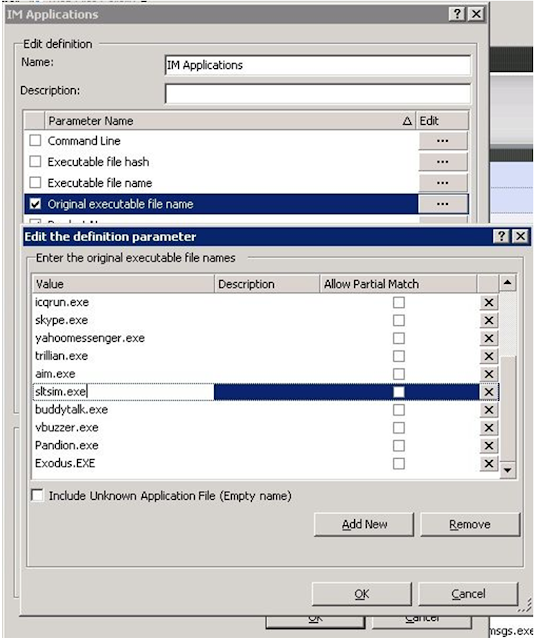
Task: Open help for Edit the definition parameter dialog
Action: [x=501, y=236]
